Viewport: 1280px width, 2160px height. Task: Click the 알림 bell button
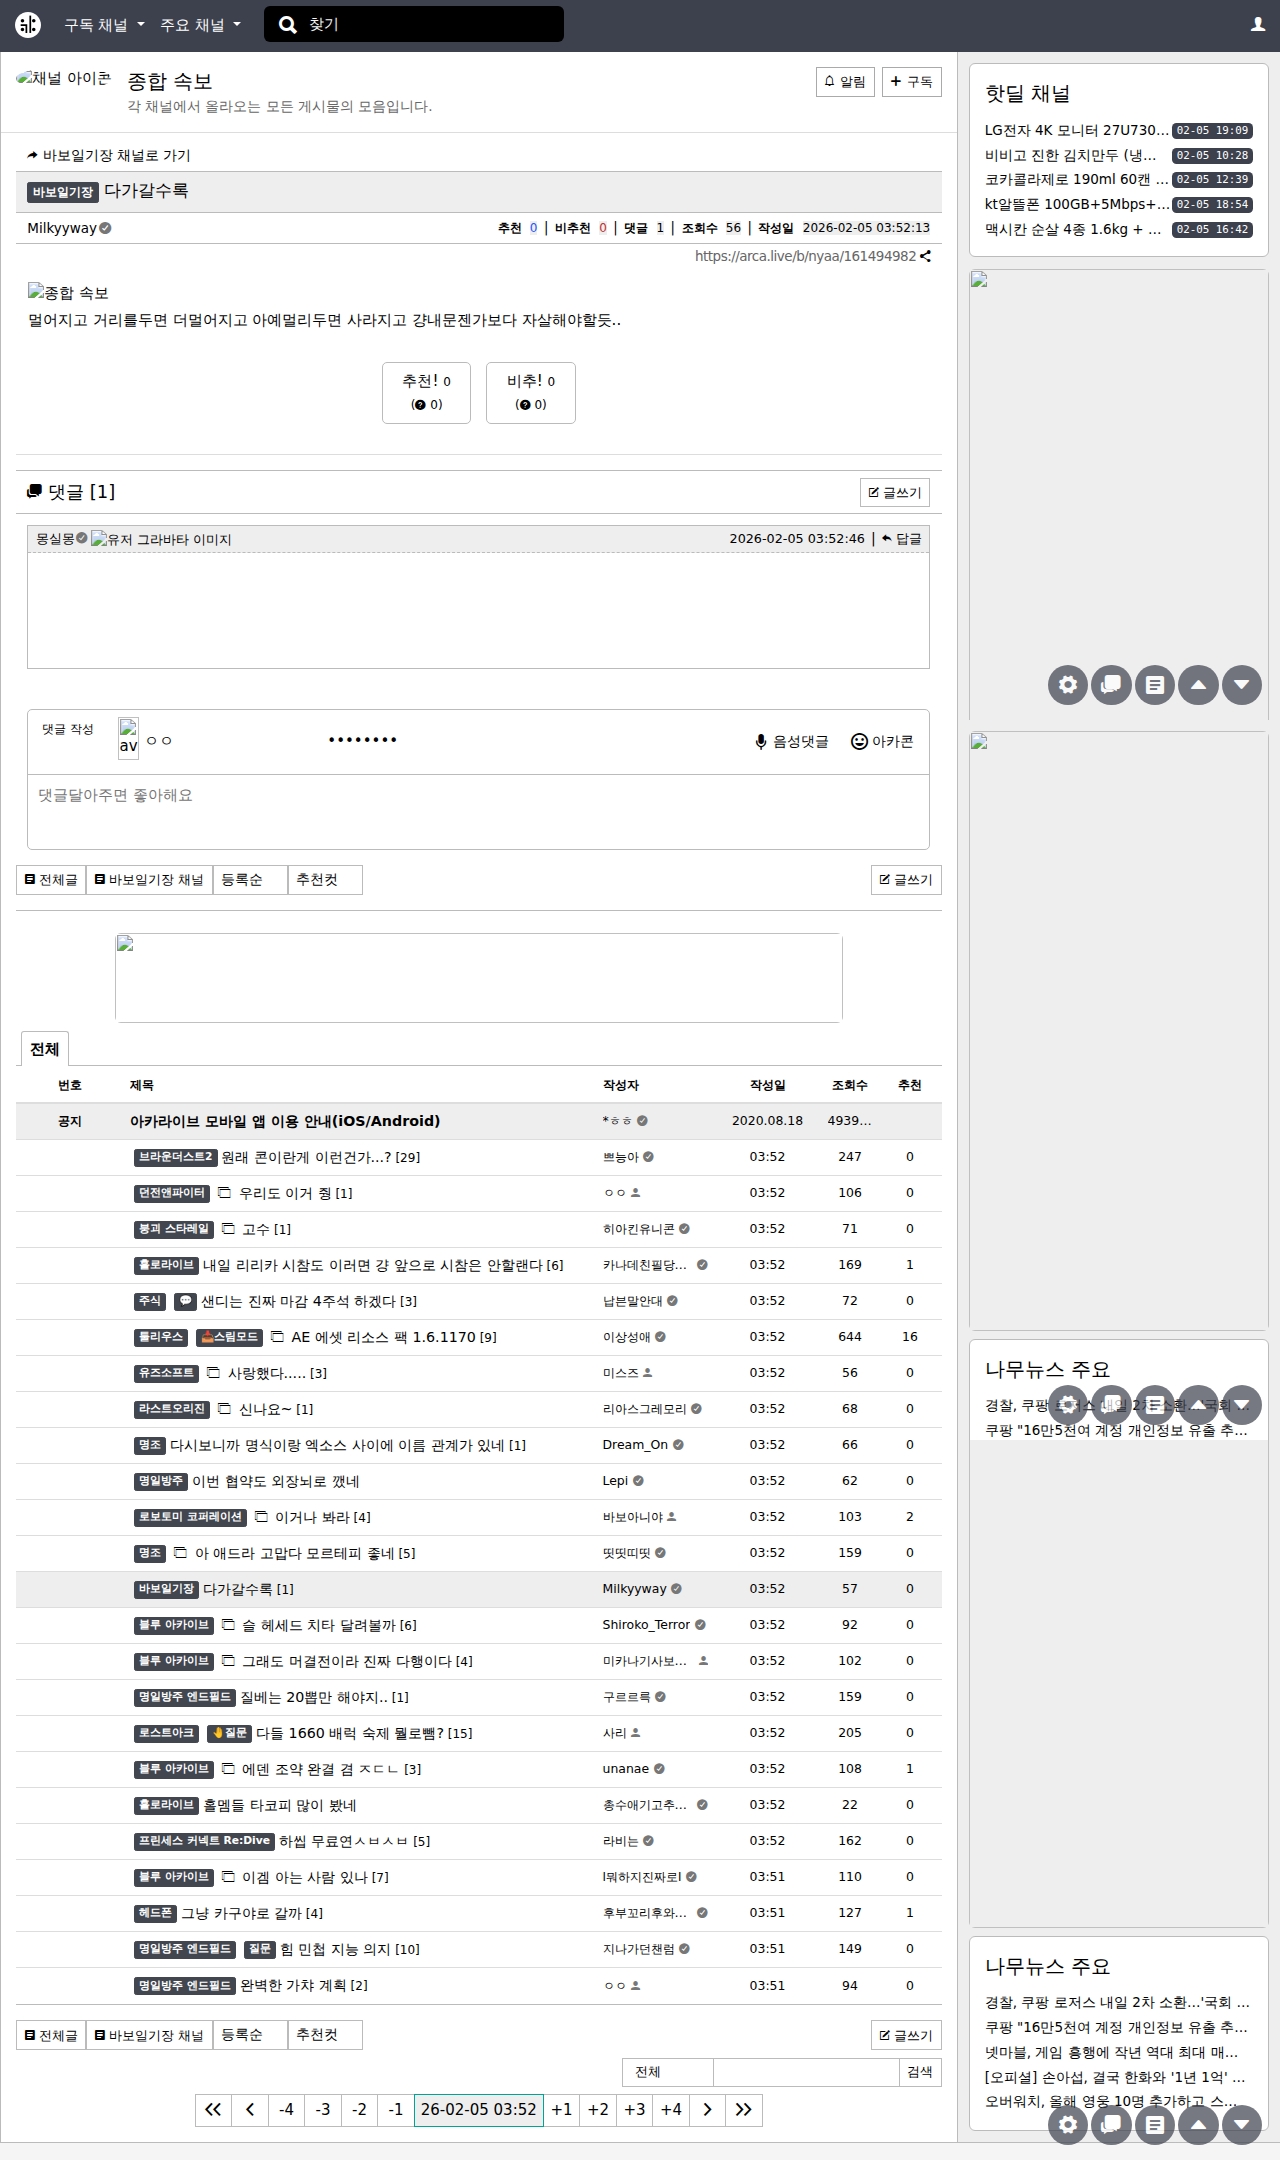point(845,82)
